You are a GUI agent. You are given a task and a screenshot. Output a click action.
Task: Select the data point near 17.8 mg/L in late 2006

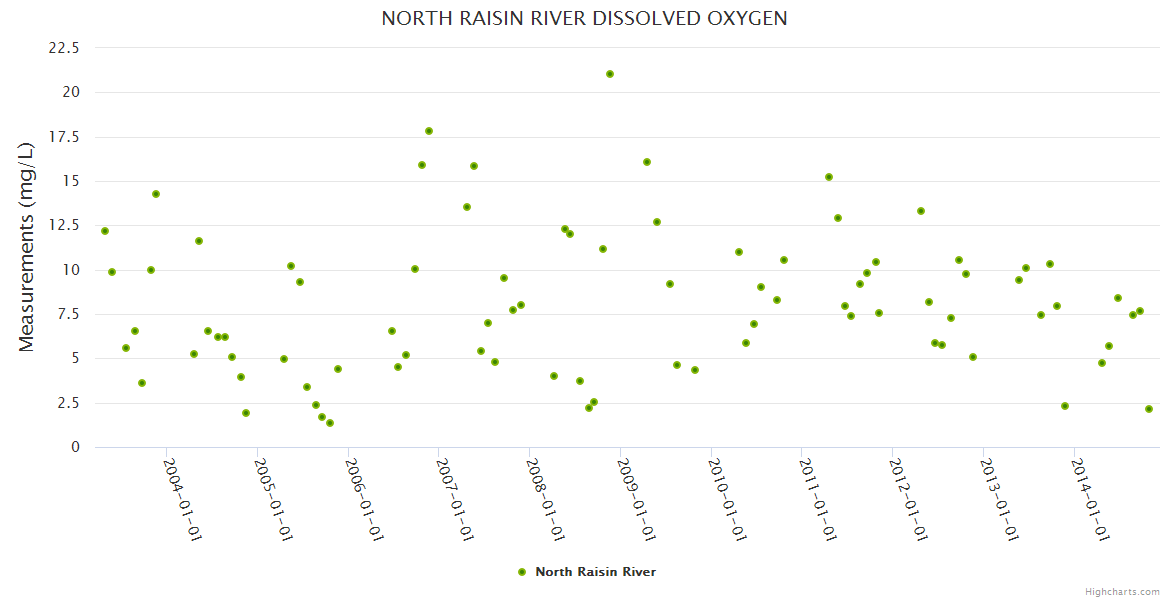tap(429, 131)
